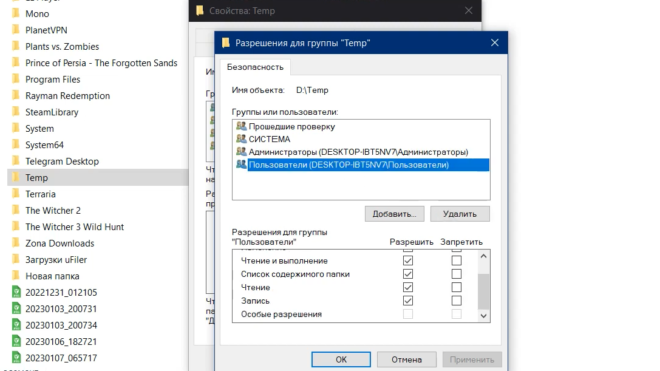Click the Prince of Persia folder icon
The width and height of the screenshot is (660, 371).
pyautogui.click(x=16, y=63)
